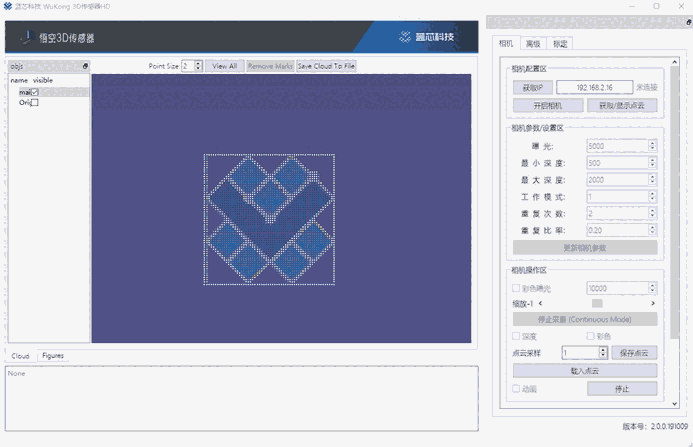Open the Cloud tab below the viewport
The image size is (693, 447).
pyautogui.click(x=20, y=356)
